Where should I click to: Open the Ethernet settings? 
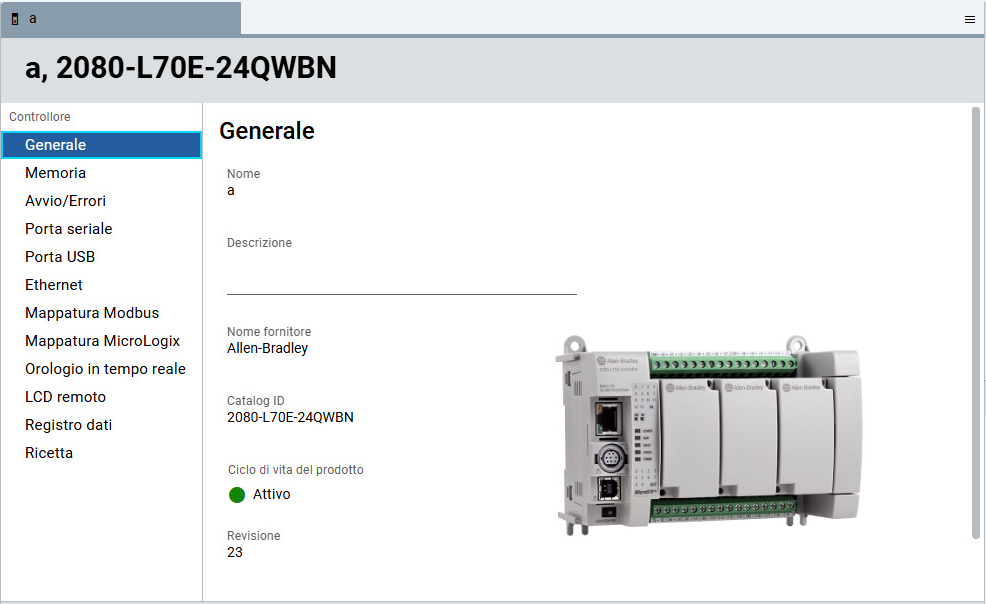tap(54, 285)
